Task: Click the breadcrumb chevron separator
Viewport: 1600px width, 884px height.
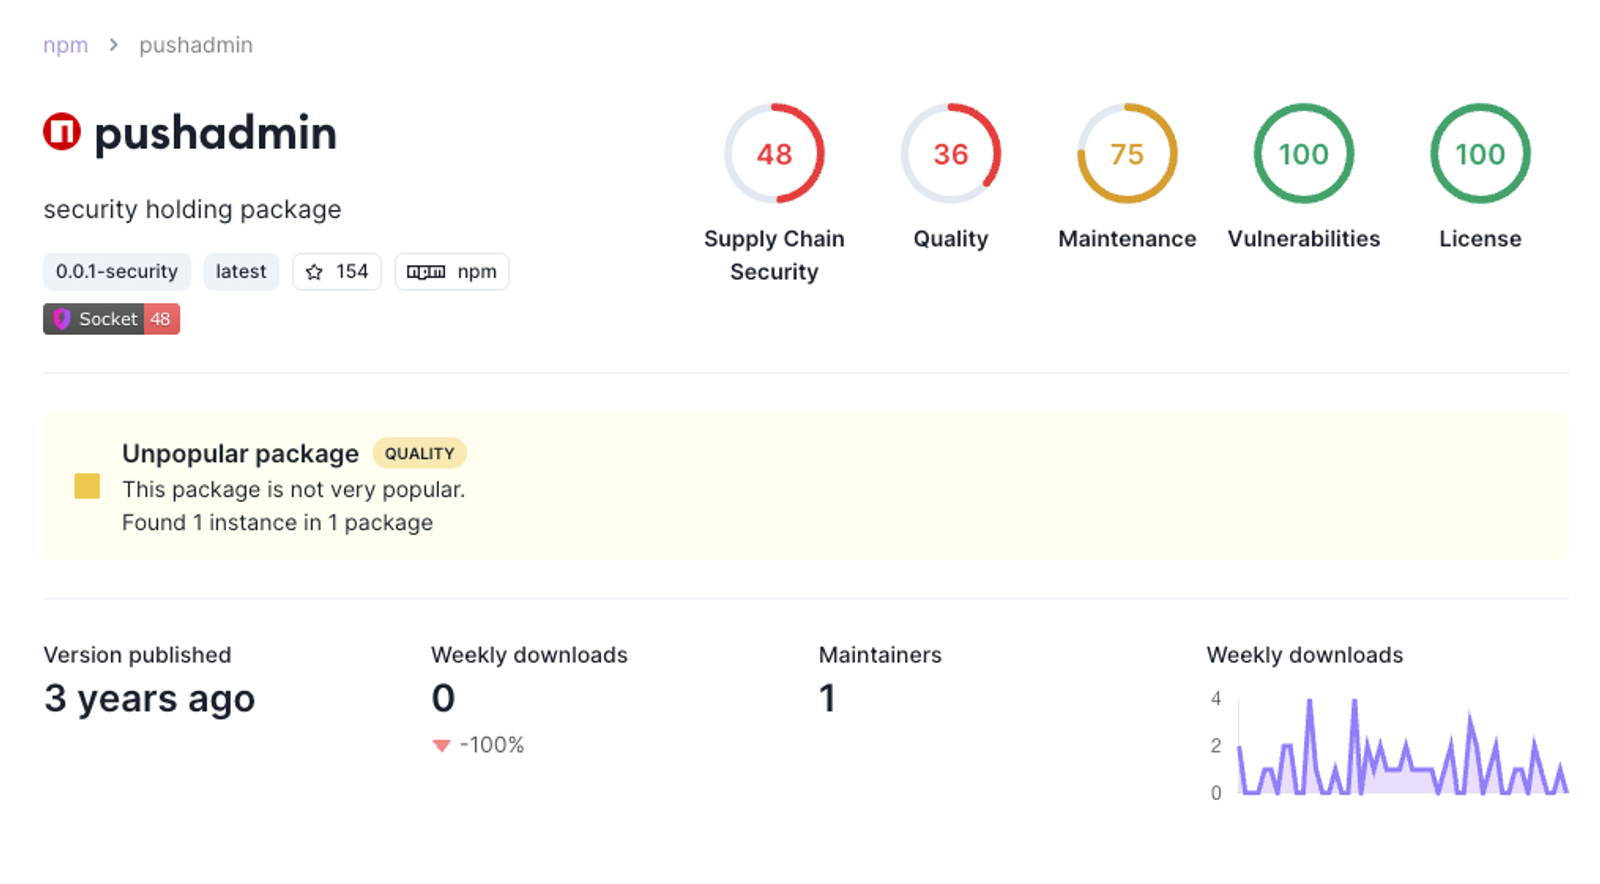Action: click(x=114, y=45)
